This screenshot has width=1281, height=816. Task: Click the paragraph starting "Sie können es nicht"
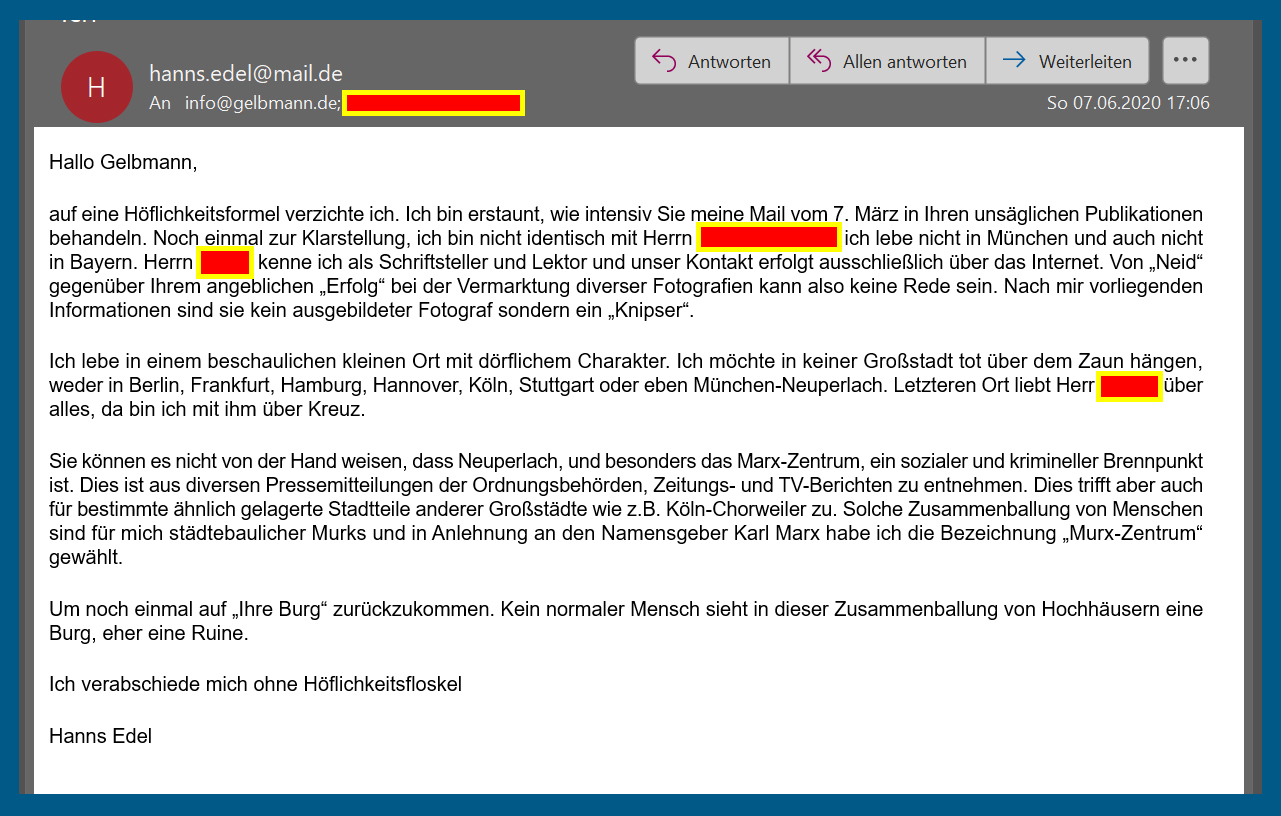(x=625, y=509)
